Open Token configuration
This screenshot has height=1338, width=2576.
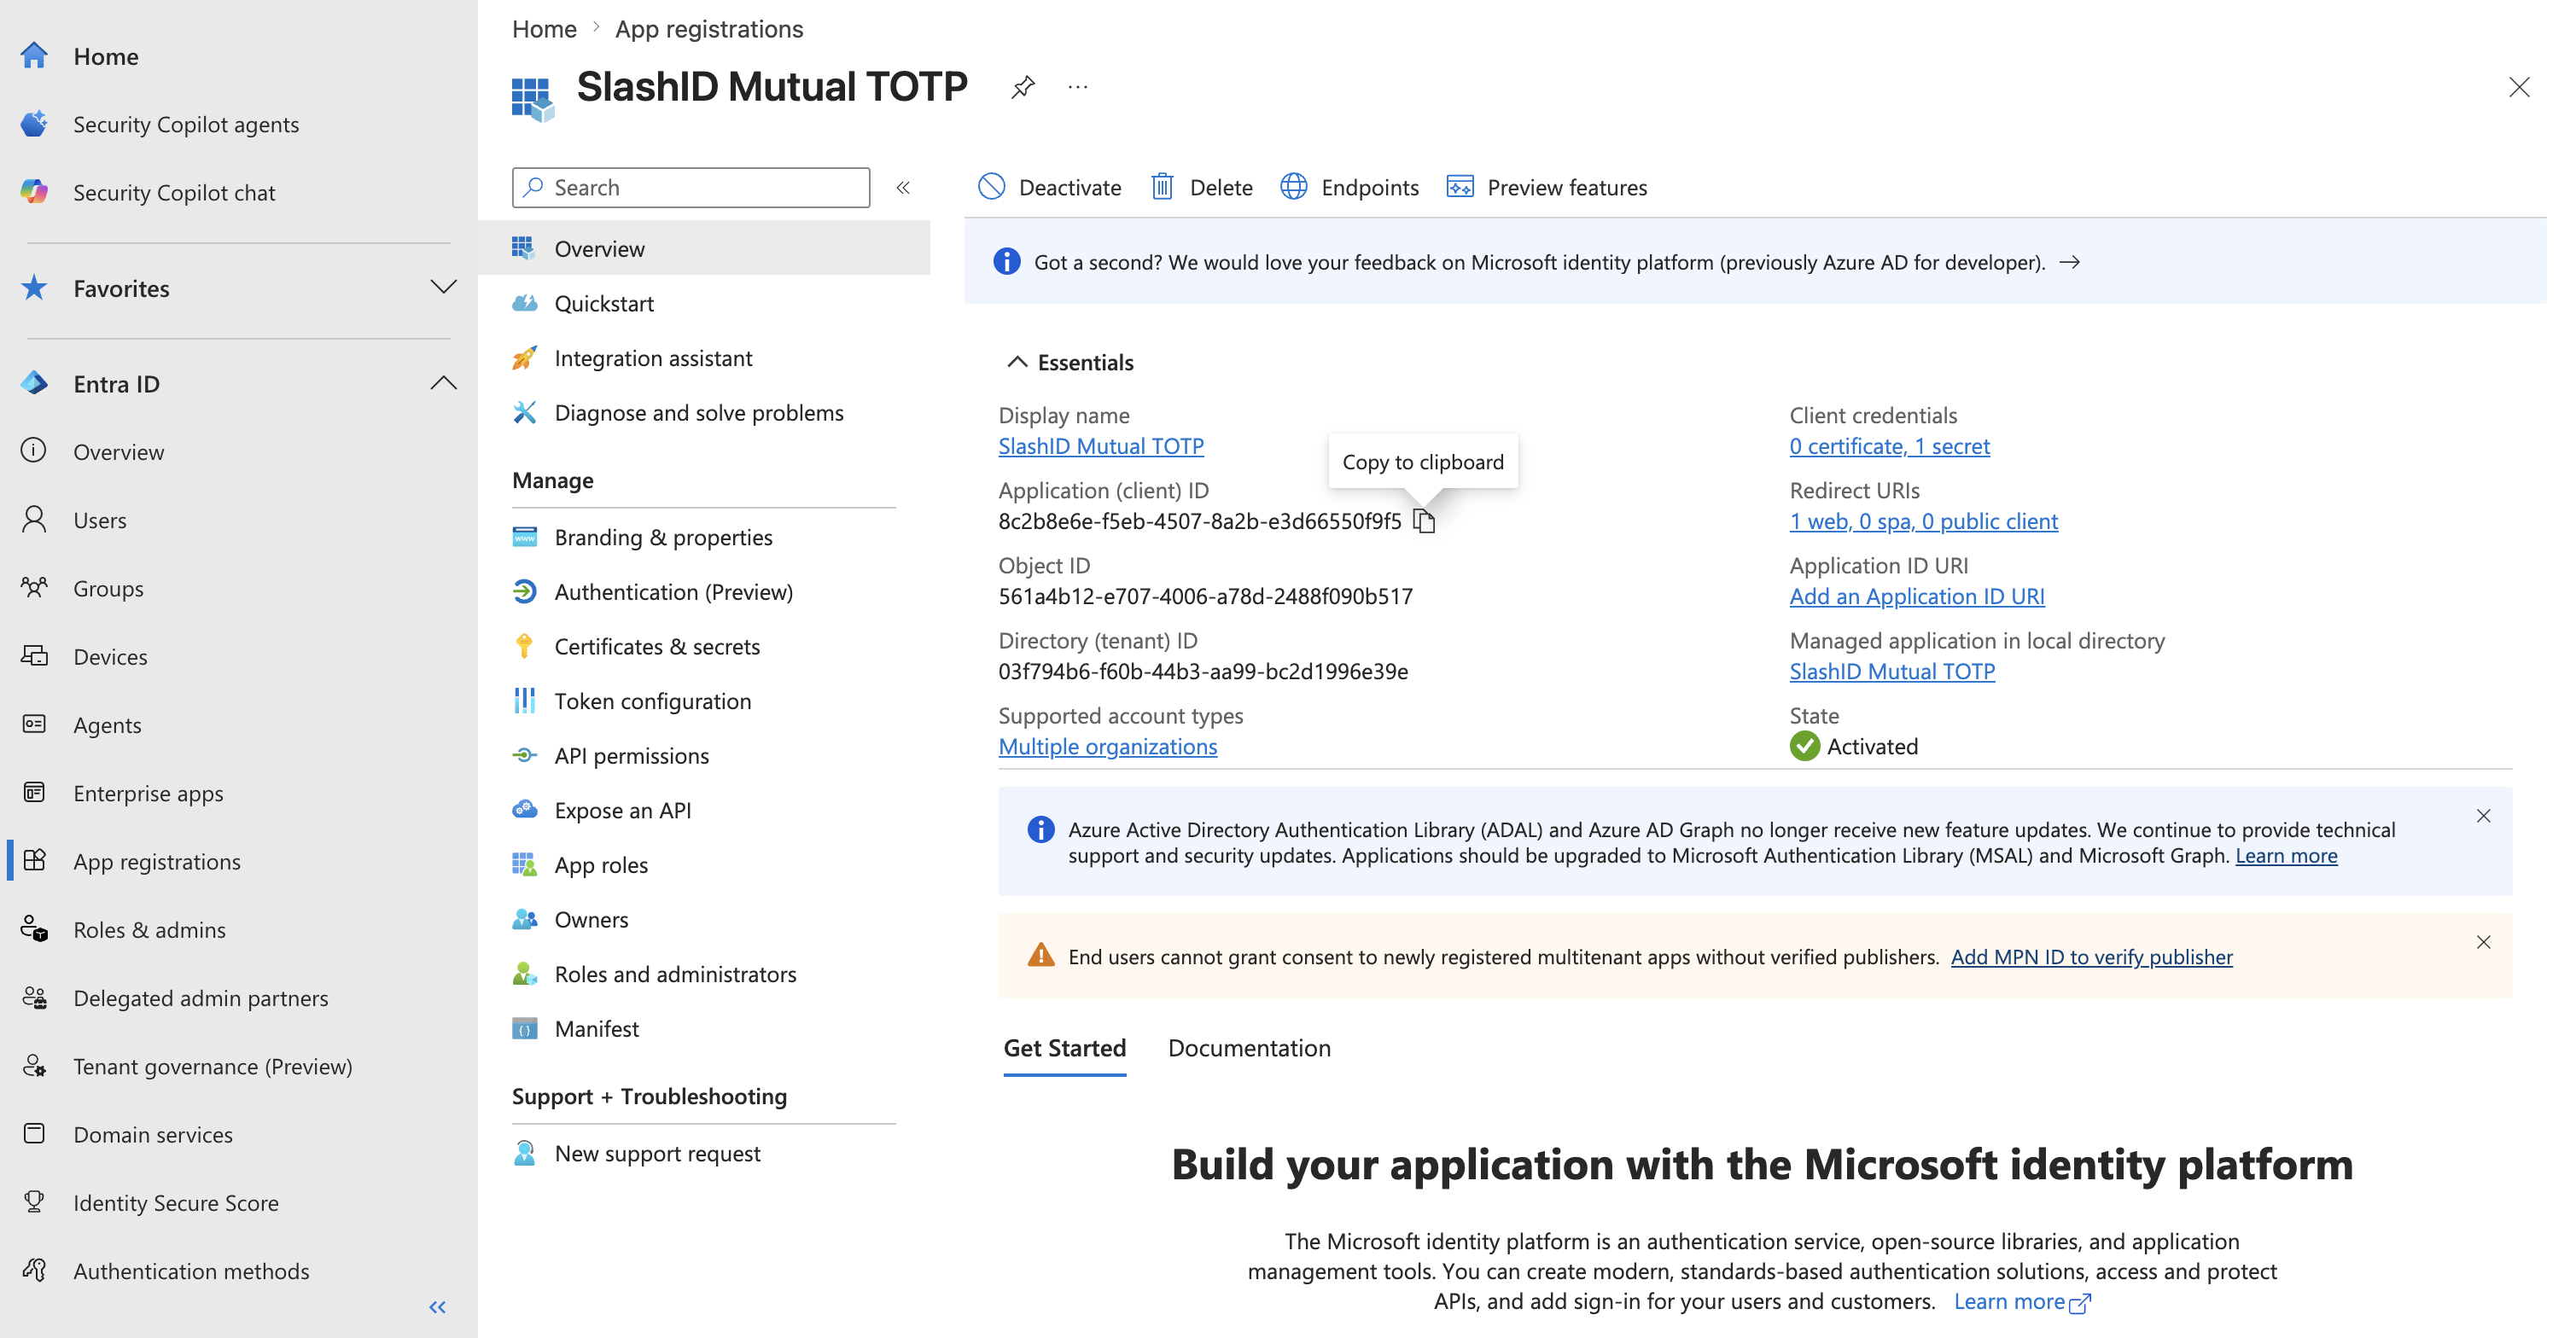point(652,701)
